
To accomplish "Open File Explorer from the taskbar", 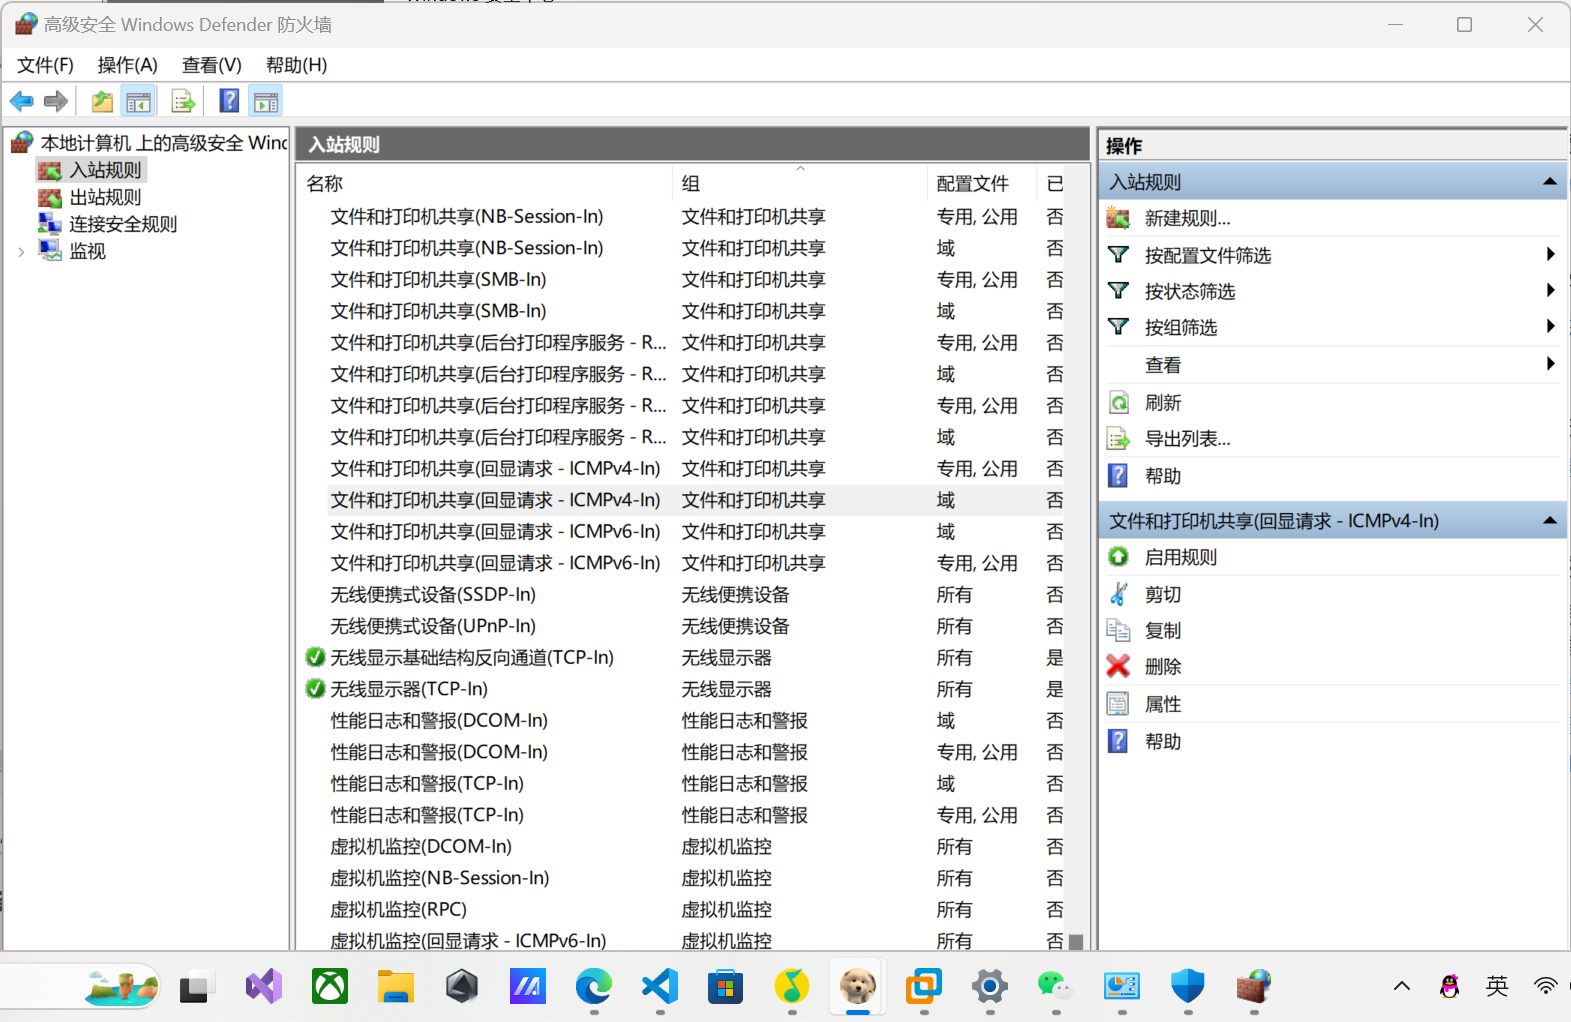I will (396, 987).
